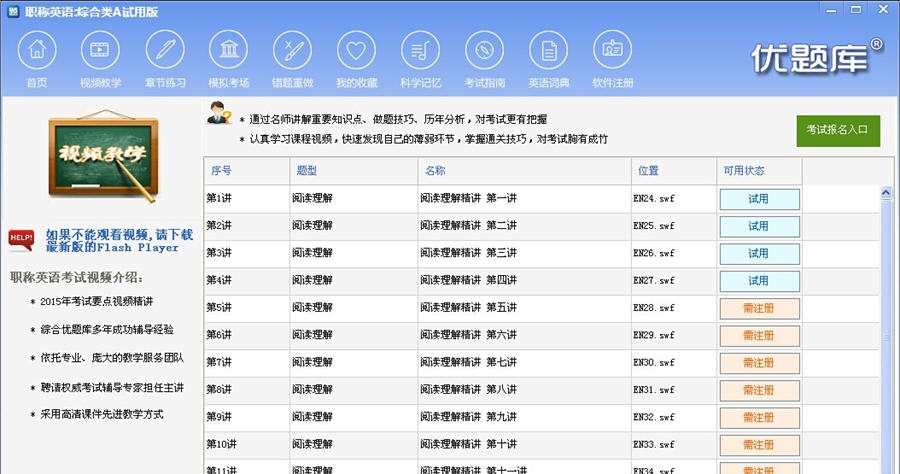
Task: Open the 科学记忆 icon
Action: 421,50
